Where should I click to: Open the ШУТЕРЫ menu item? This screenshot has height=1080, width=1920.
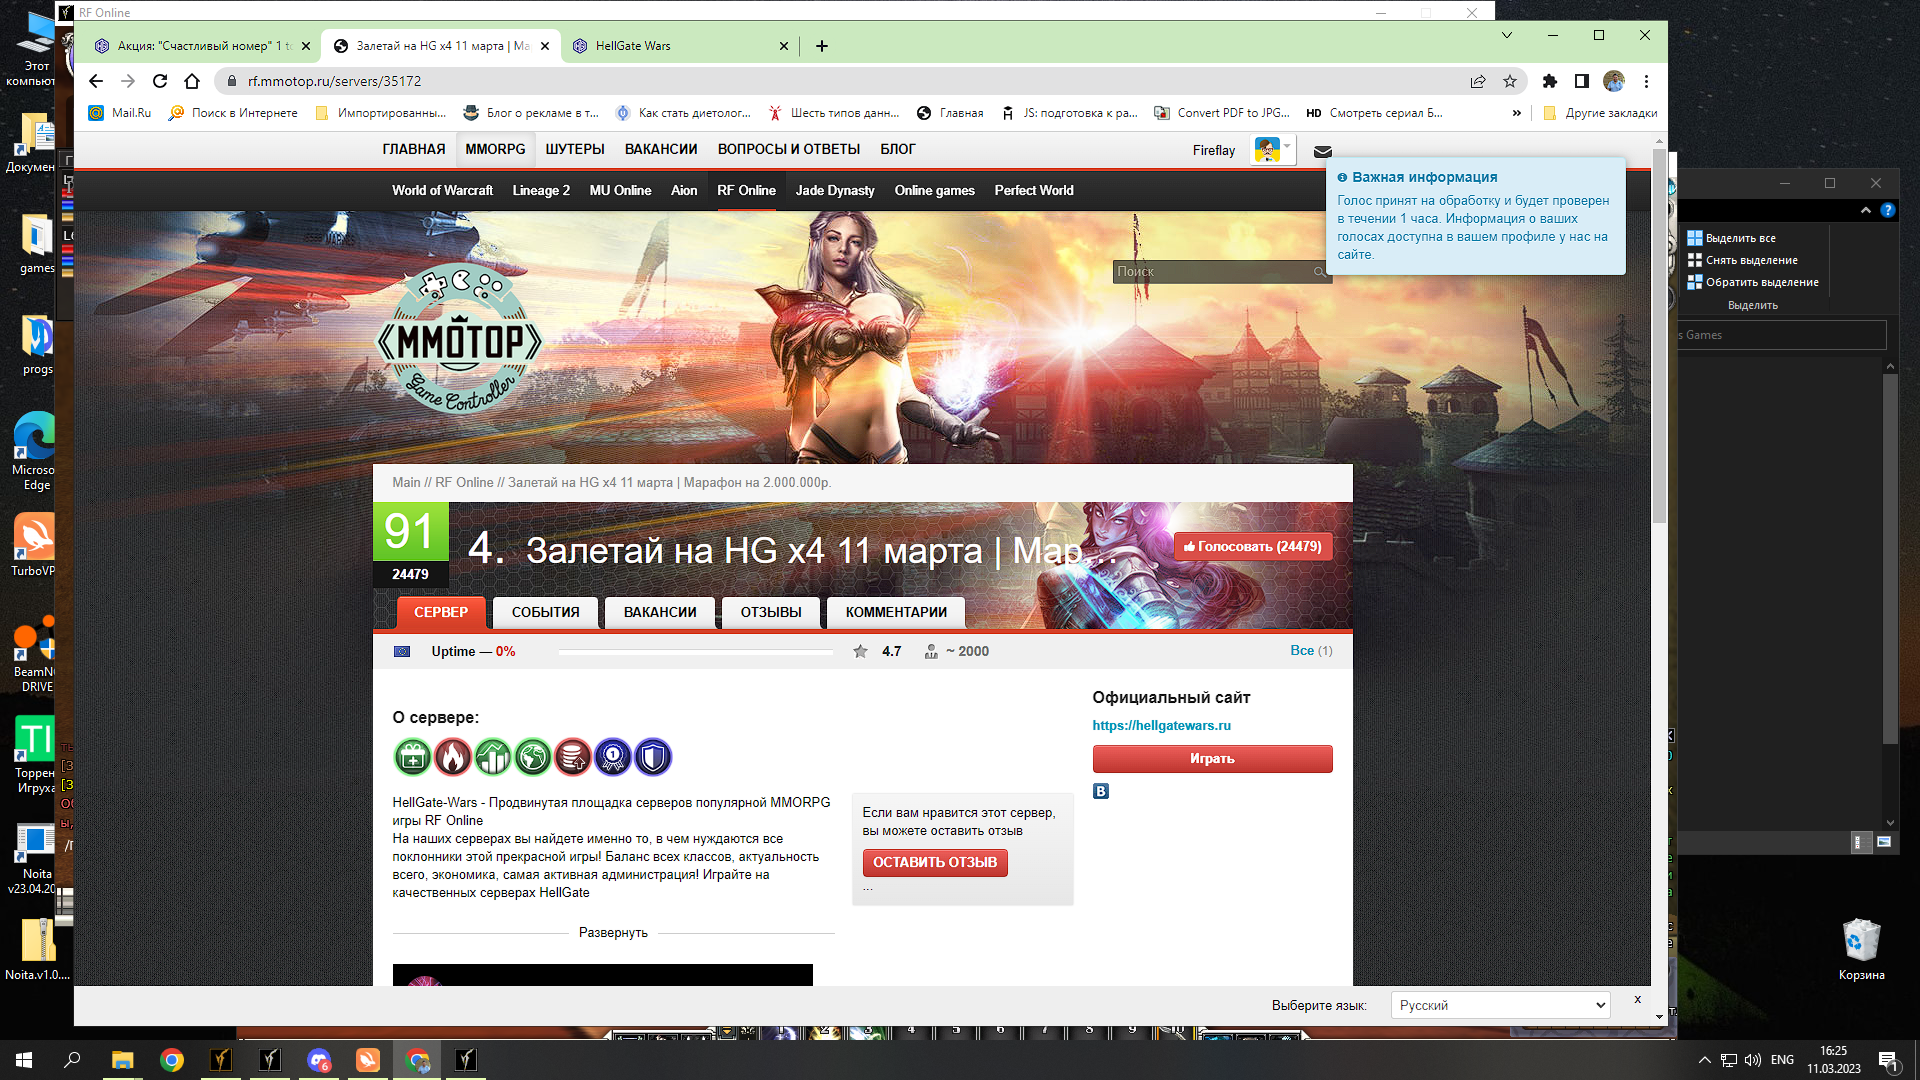pos(575,149)
